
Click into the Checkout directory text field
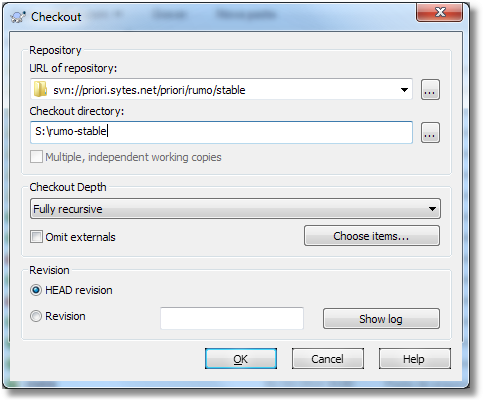[221, 132]
